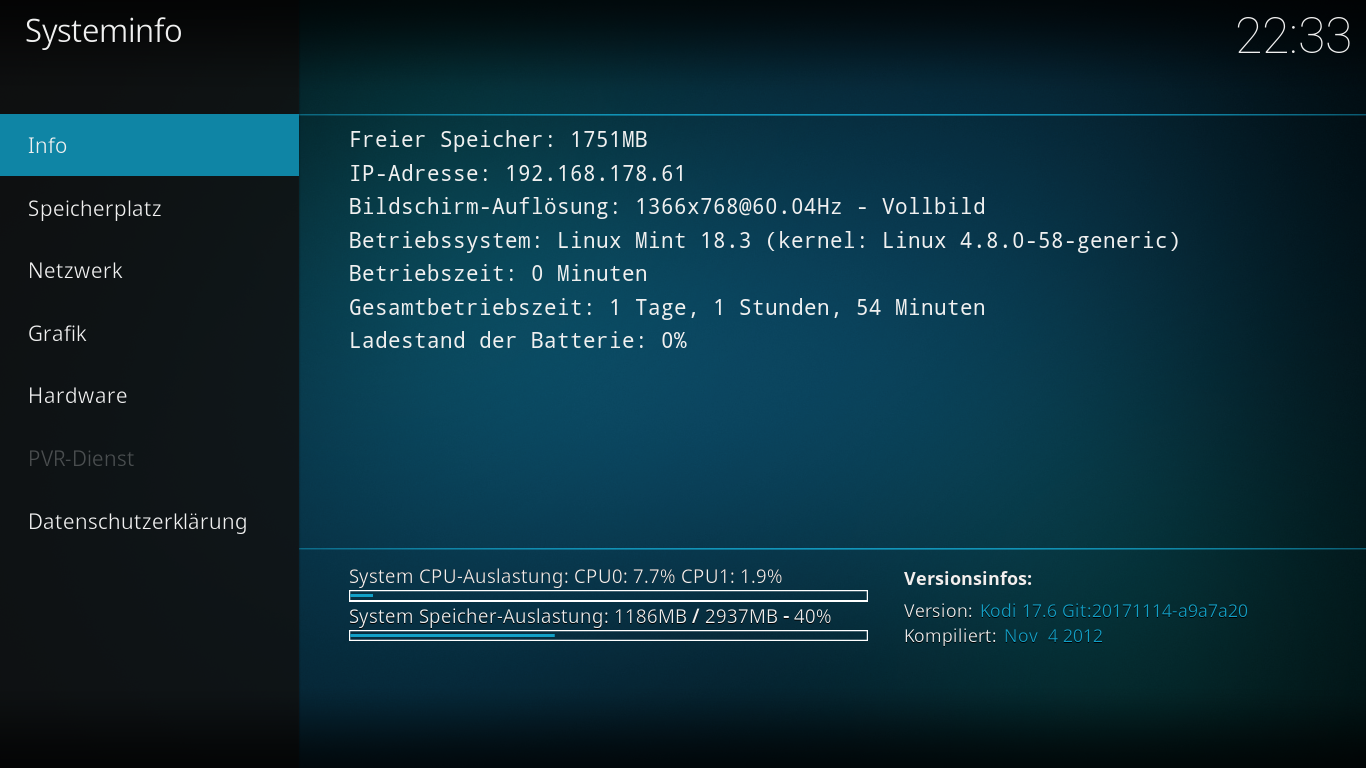
Task: Open the Datenschutzerklärung page
Action: (x=149, y=521)
